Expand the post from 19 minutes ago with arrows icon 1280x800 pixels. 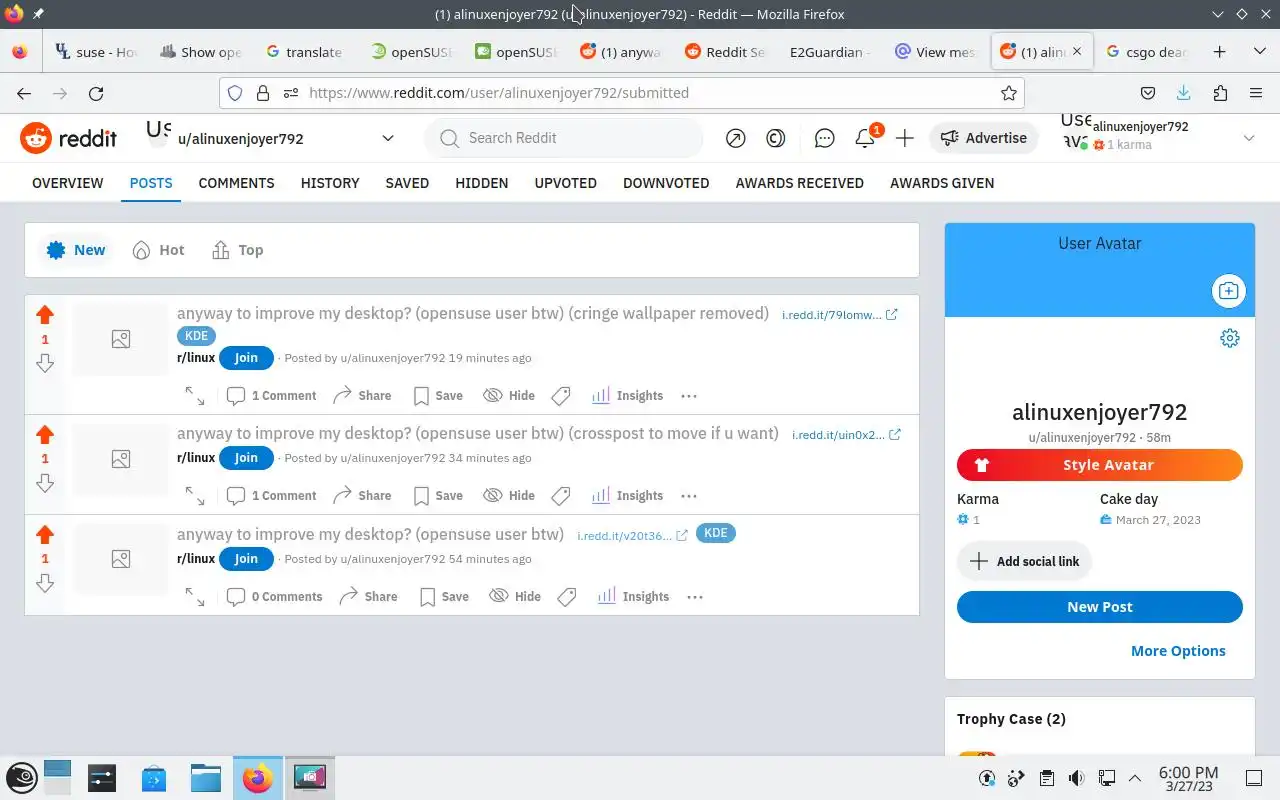tap(195, 396)
